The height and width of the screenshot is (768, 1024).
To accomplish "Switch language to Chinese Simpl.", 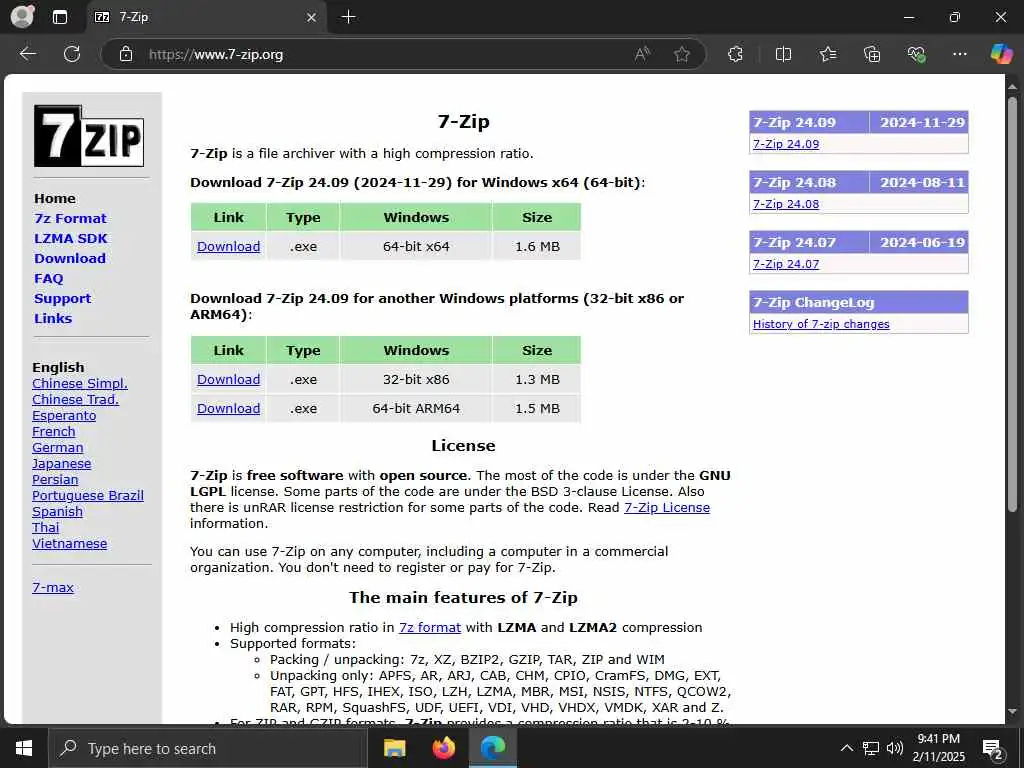I will [x=80, y=384].
